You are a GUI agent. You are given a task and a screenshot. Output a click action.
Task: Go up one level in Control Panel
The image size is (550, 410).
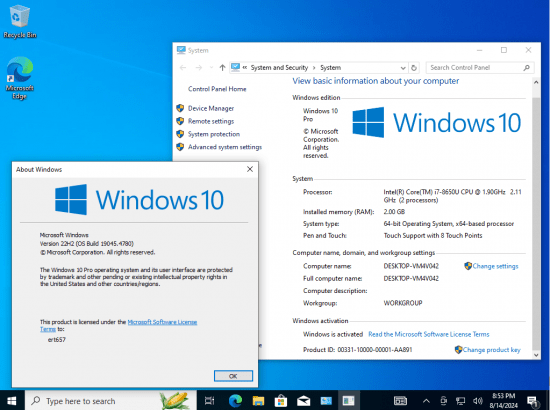pyautogui.click(x=222, y=68)
